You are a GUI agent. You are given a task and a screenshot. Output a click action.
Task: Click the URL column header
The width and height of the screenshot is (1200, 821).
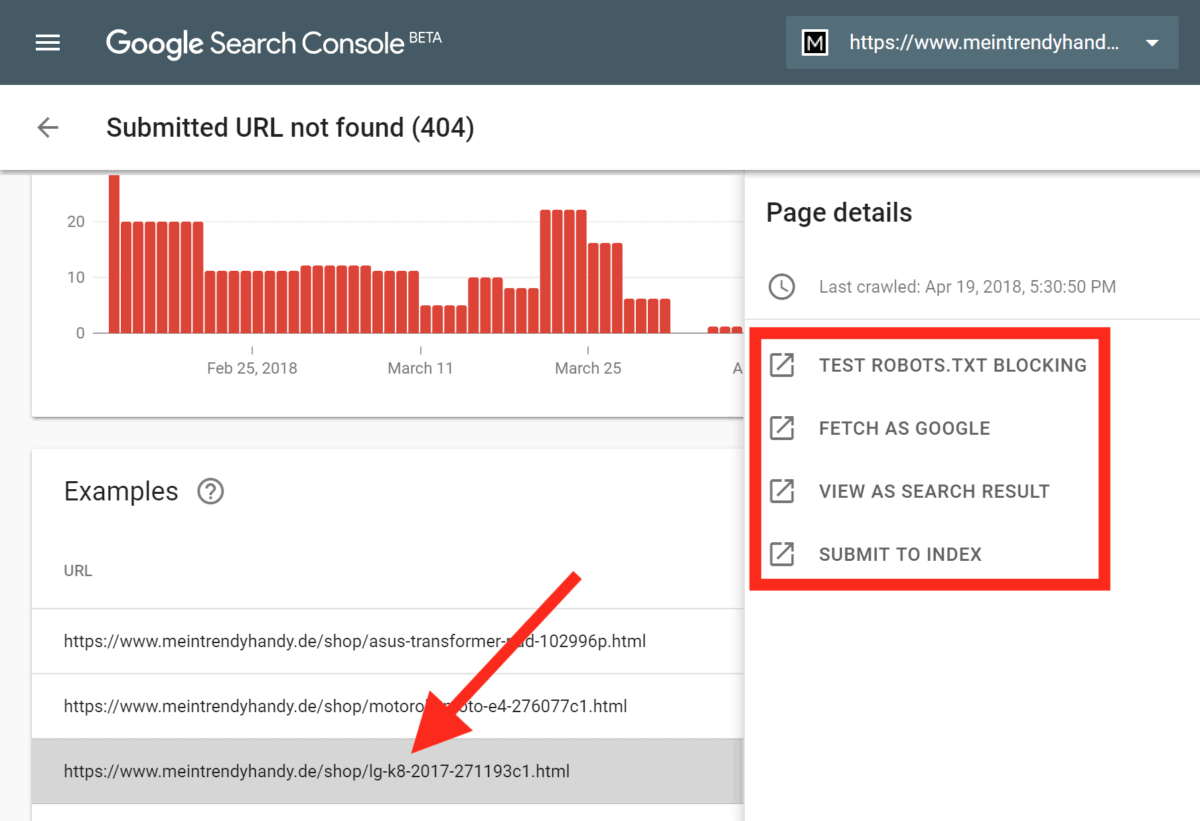coord(78,571)
